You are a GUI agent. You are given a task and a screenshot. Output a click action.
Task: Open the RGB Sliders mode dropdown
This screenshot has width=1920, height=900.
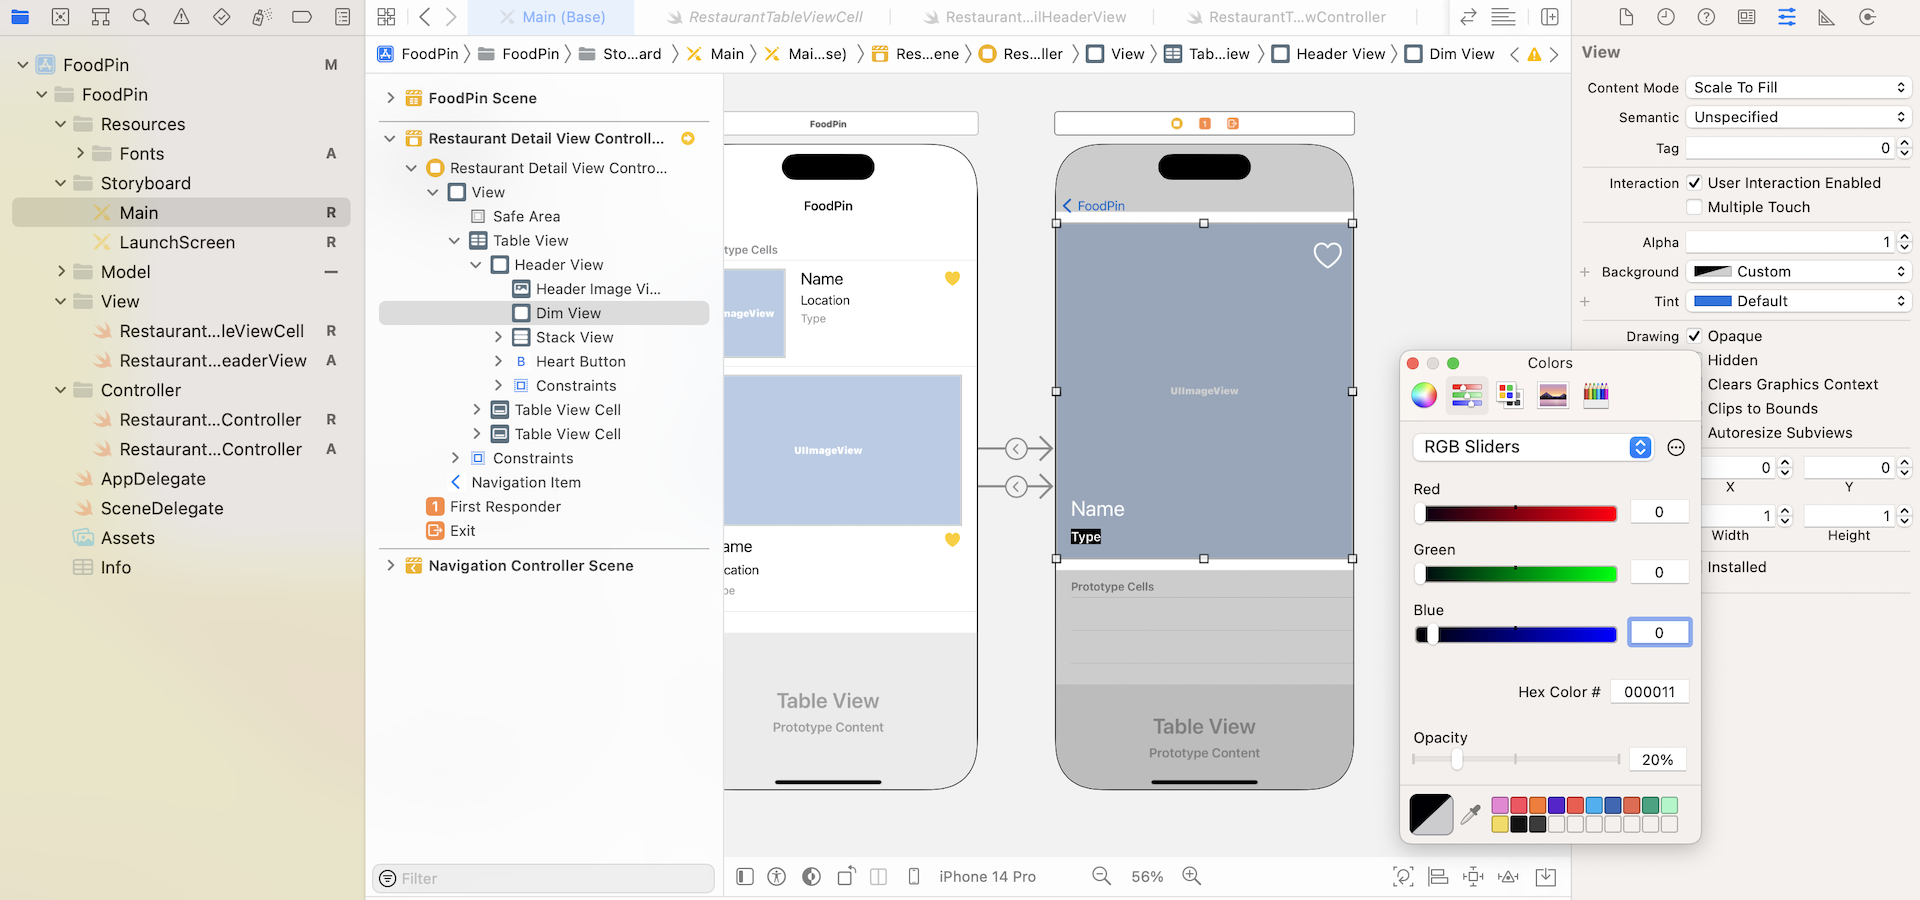pos(1533,447)
